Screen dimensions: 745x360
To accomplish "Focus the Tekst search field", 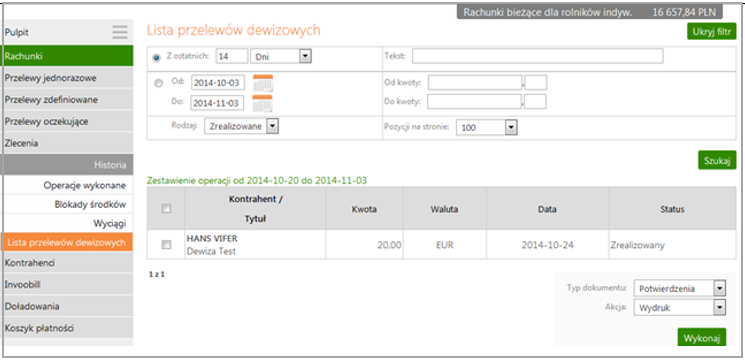I will [x=538, y=56].
